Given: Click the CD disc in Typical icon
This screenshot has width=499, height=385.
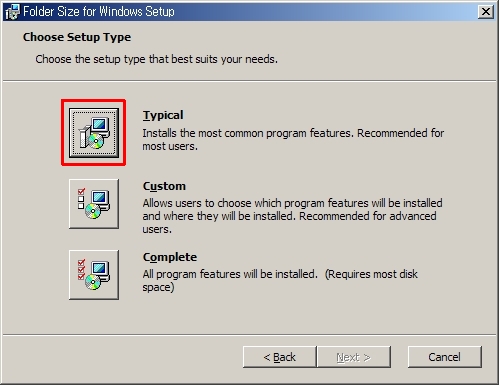Looking at the screenshot, I should coord(96,141).
